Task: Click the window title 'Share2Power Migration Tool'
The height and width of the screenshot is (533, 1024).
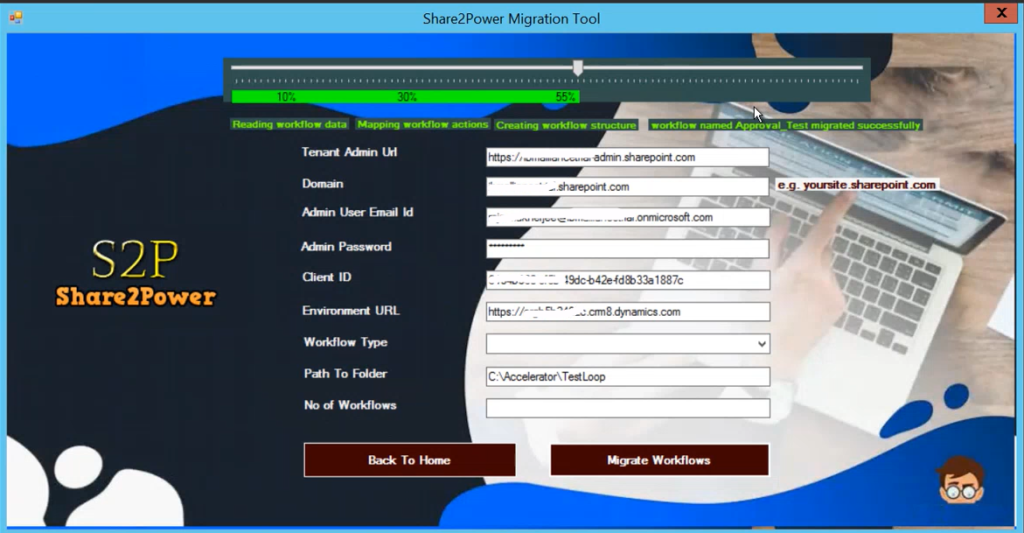Action: click(x=511, y=18)
